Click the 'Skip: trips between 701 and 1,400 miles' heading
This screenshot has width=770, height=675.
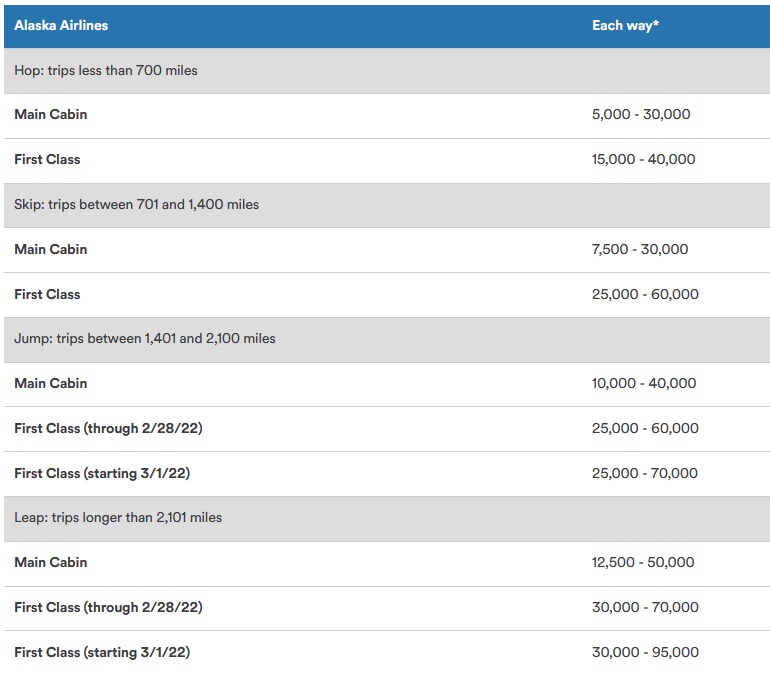(x=136, y=205)
